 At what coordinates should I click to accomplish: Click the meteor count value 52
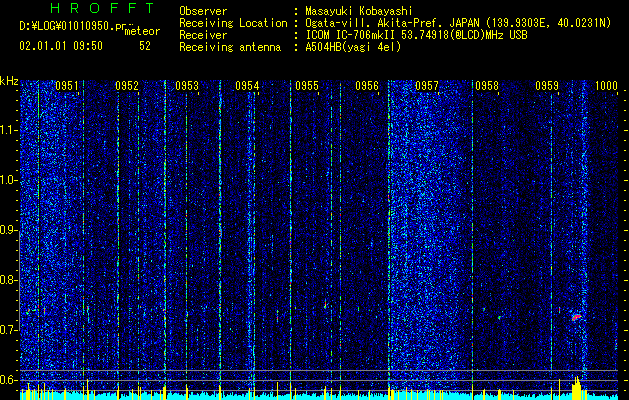coord(145,46)
